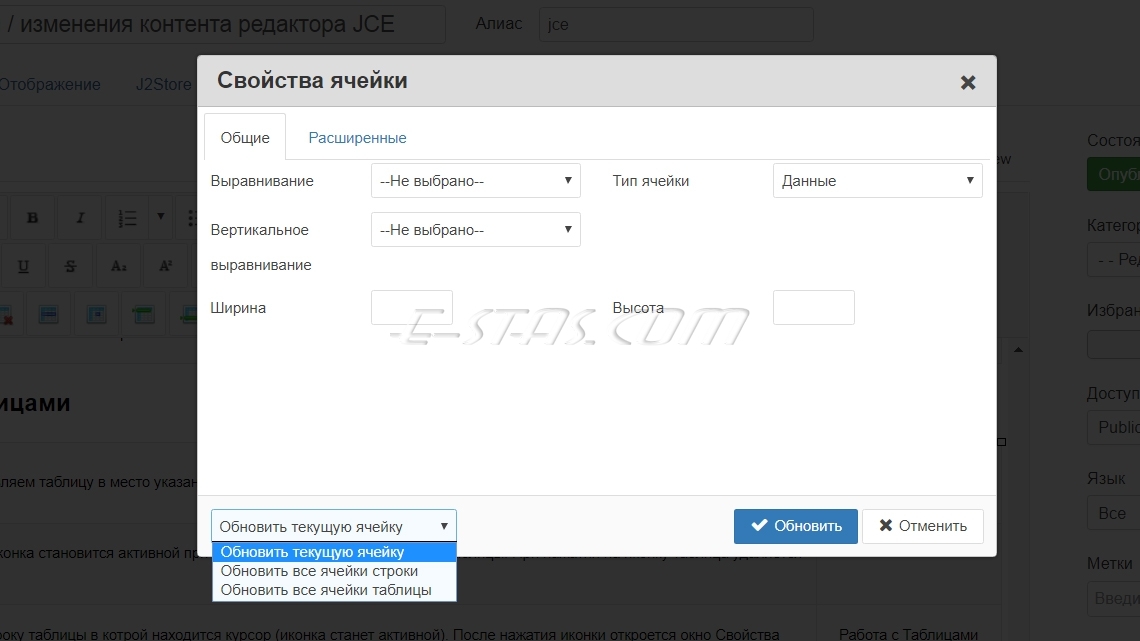This screenshot has width=1140, height=641.
Task: Apply Subscript in the editor toolbar
Action: [119, 266]
